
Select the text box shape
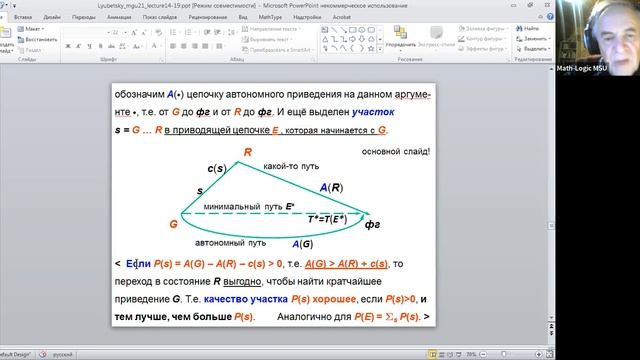coord(325,30)
